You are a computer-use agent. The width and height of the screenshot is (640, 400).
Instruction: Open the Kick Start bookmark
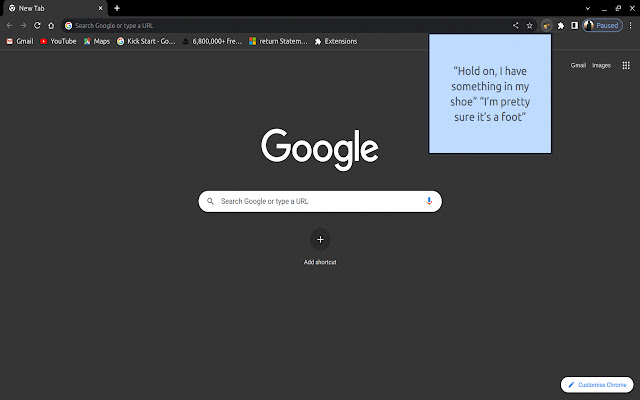146,41
